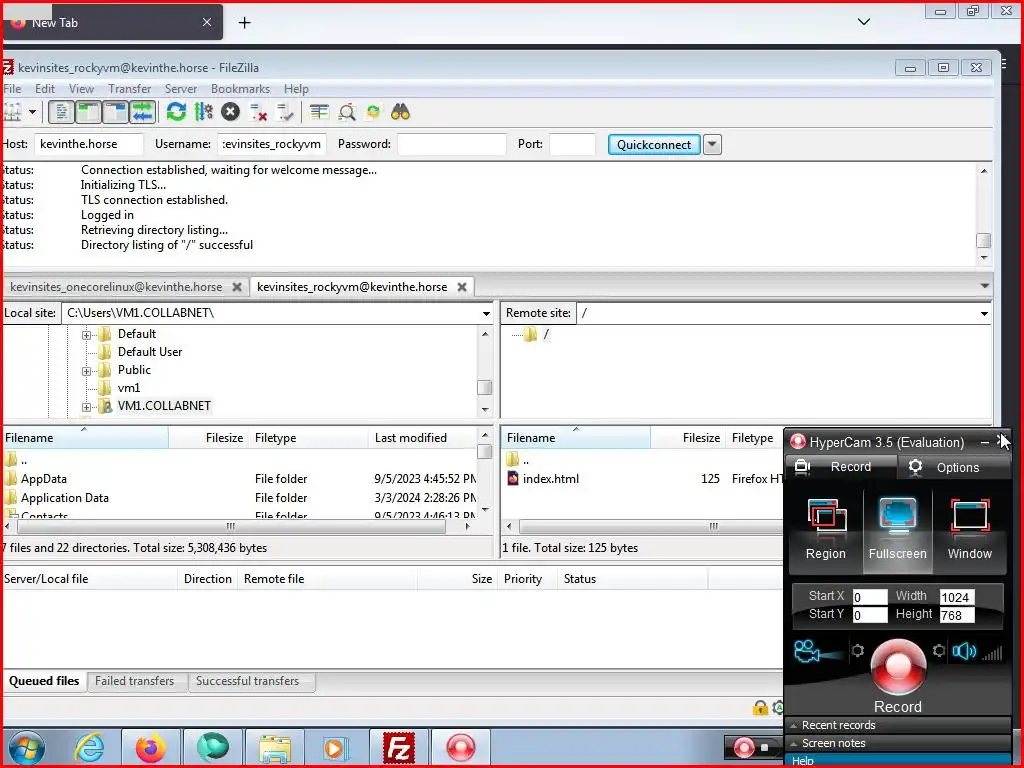This screenshot has width=1024, height=768.
Task: Open the View menu
Action: pyautogui.click(x=82, y=89)
